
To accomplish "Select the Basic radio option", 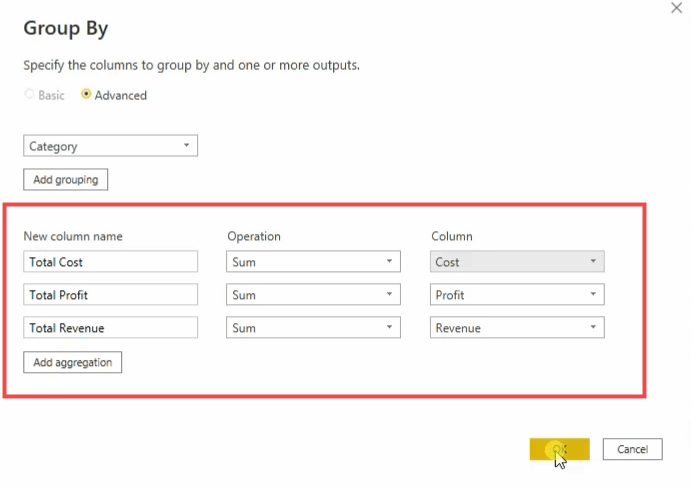I will (29, 95).
